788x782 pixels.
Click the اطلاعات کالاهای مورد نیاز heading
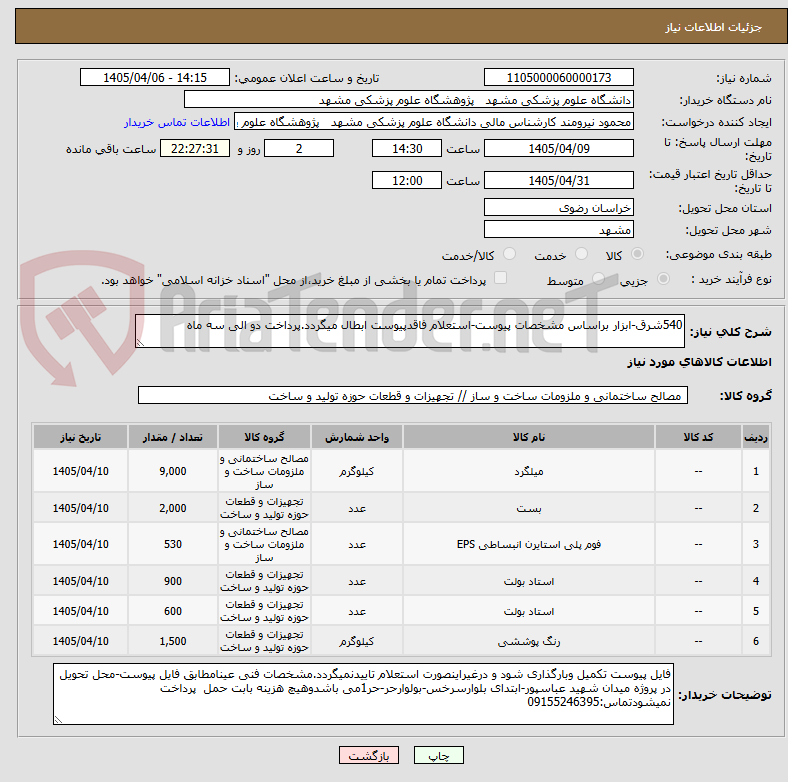tap(699, 362)
